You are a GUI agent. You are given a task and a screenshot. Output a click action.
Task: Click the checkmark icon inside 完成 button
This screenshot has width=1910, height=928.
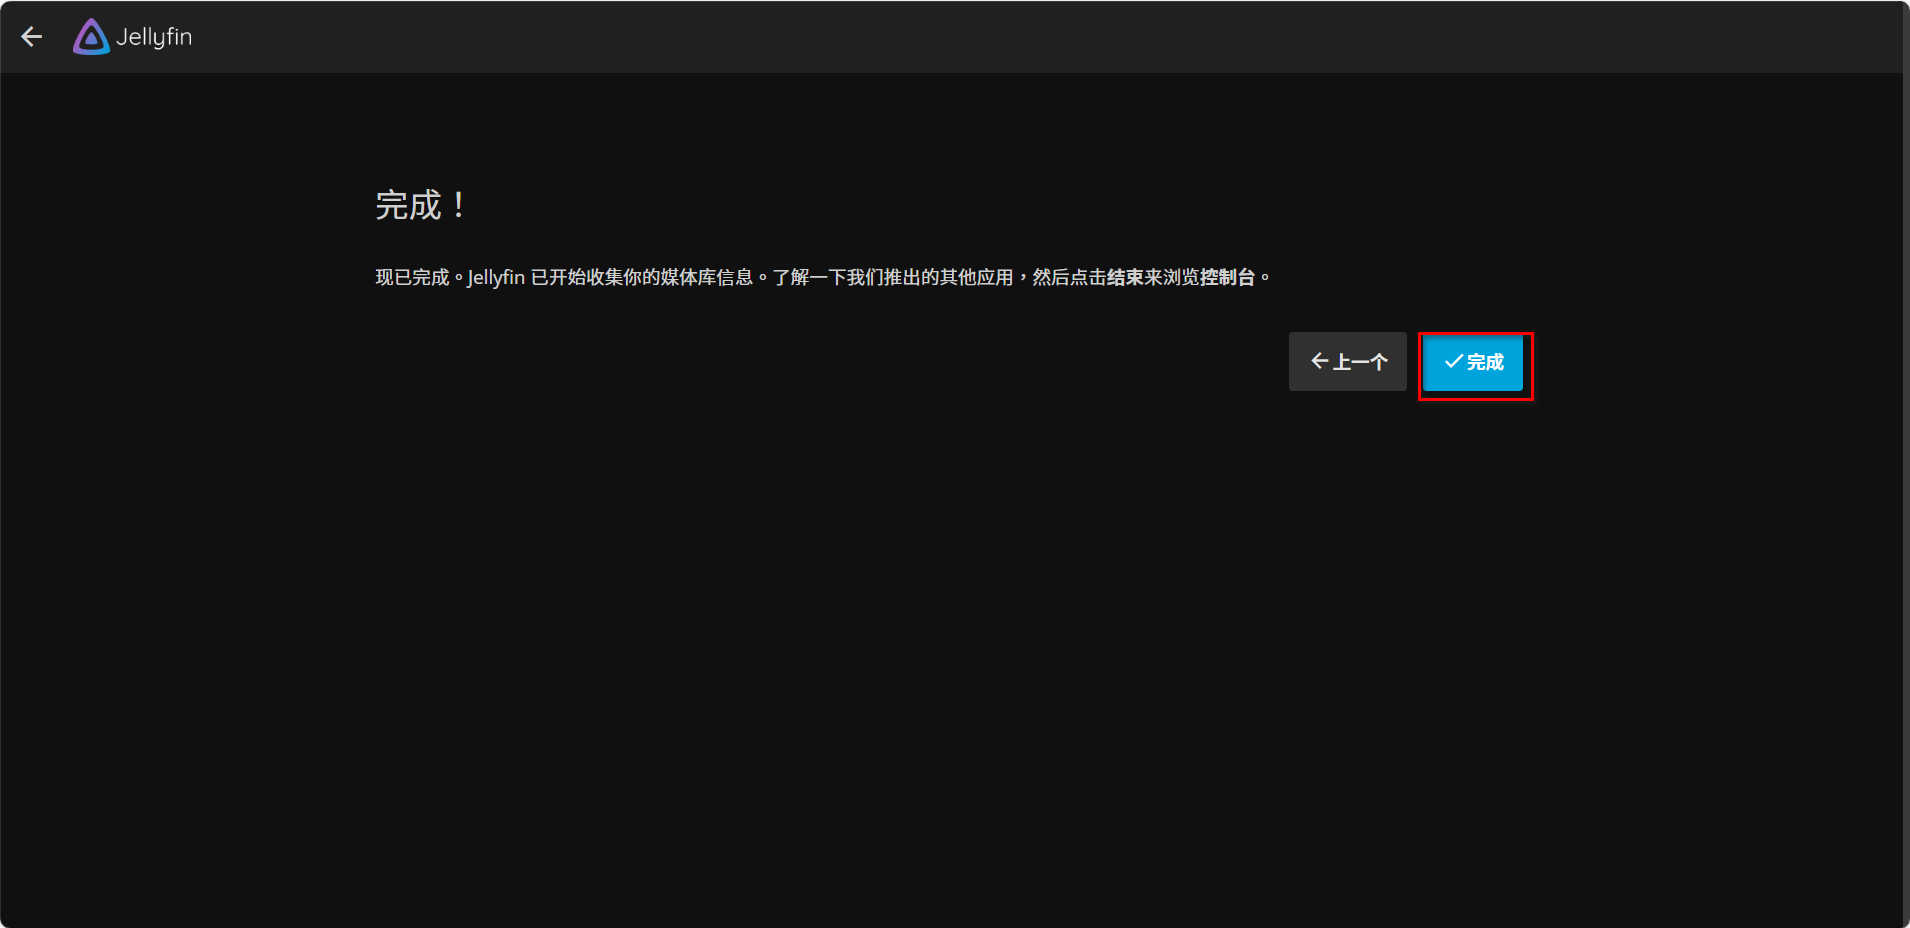[x=1453, y=361]
